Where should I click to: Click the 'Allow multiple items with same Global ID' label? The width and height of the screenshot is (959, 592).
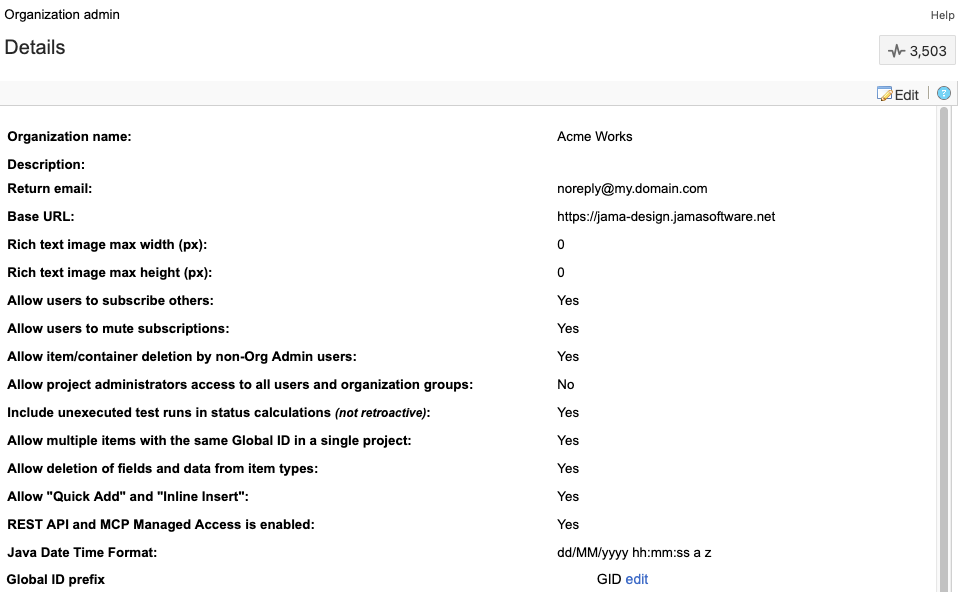[209, 440]
